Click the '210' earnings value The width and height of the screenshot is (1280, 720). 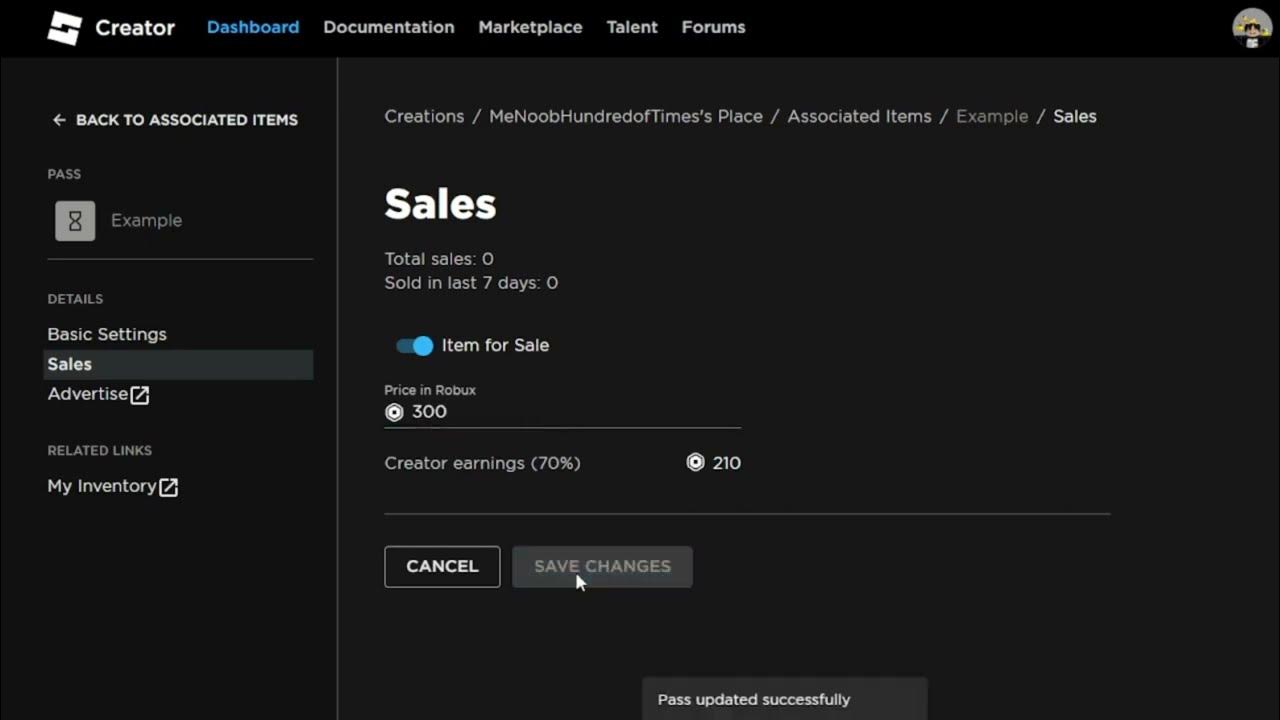(727, 463)
